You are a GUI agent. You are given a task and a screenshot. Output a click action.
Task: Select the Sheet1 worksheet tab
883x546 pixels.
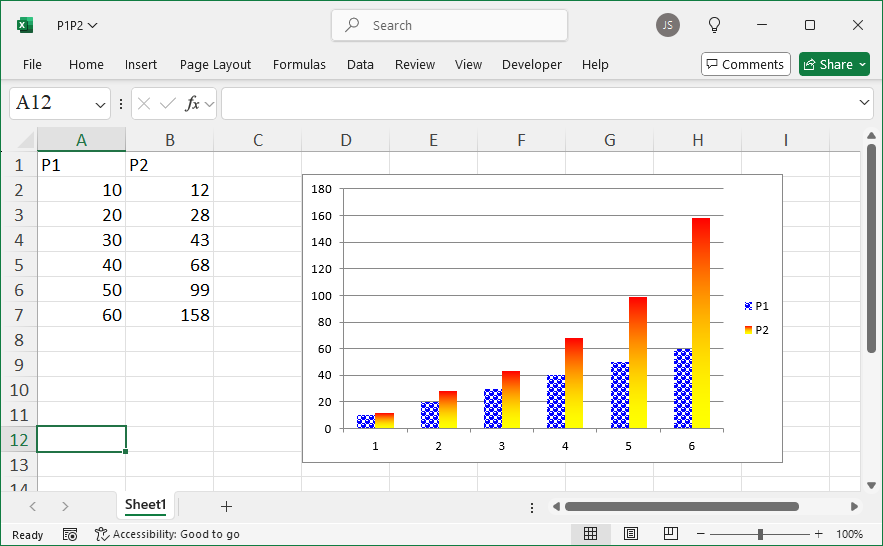[146, 505]
